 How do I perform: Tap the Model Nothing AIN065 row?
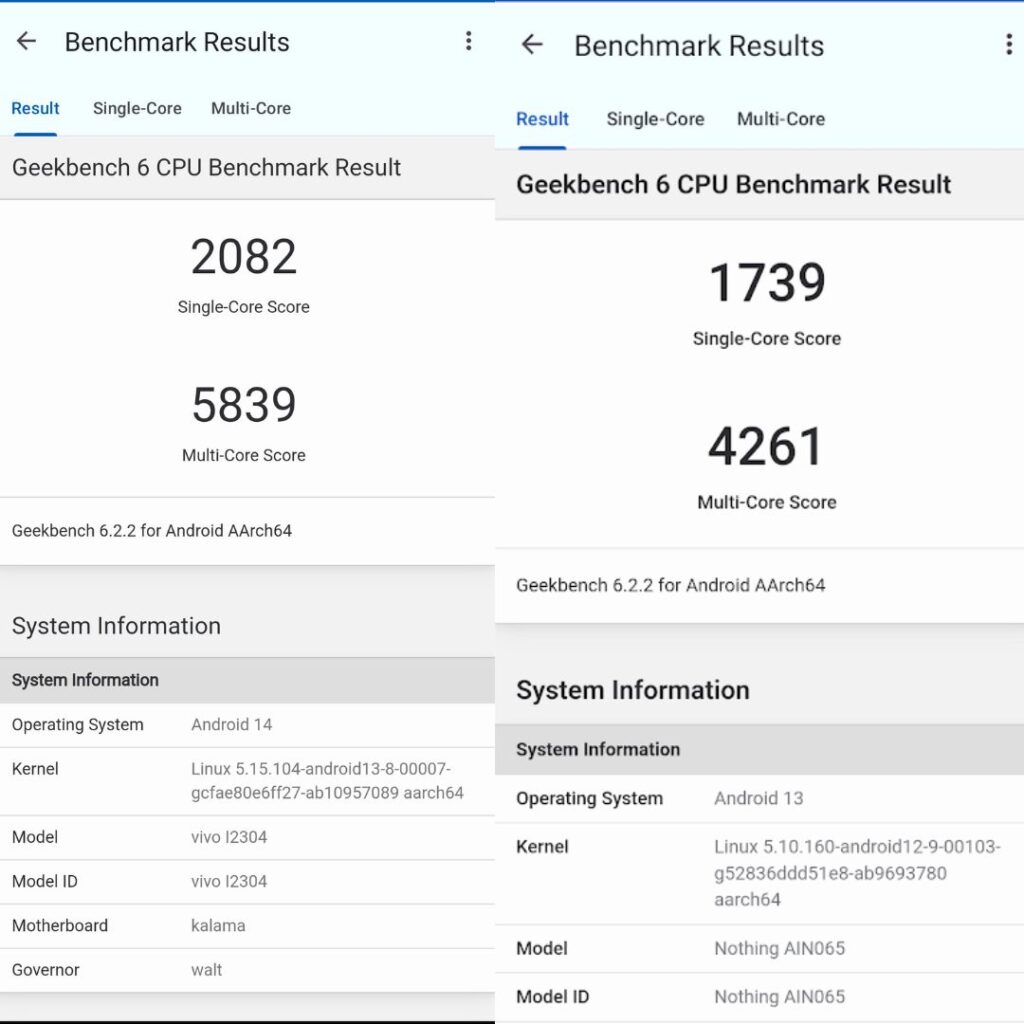[x=758, y=948]
